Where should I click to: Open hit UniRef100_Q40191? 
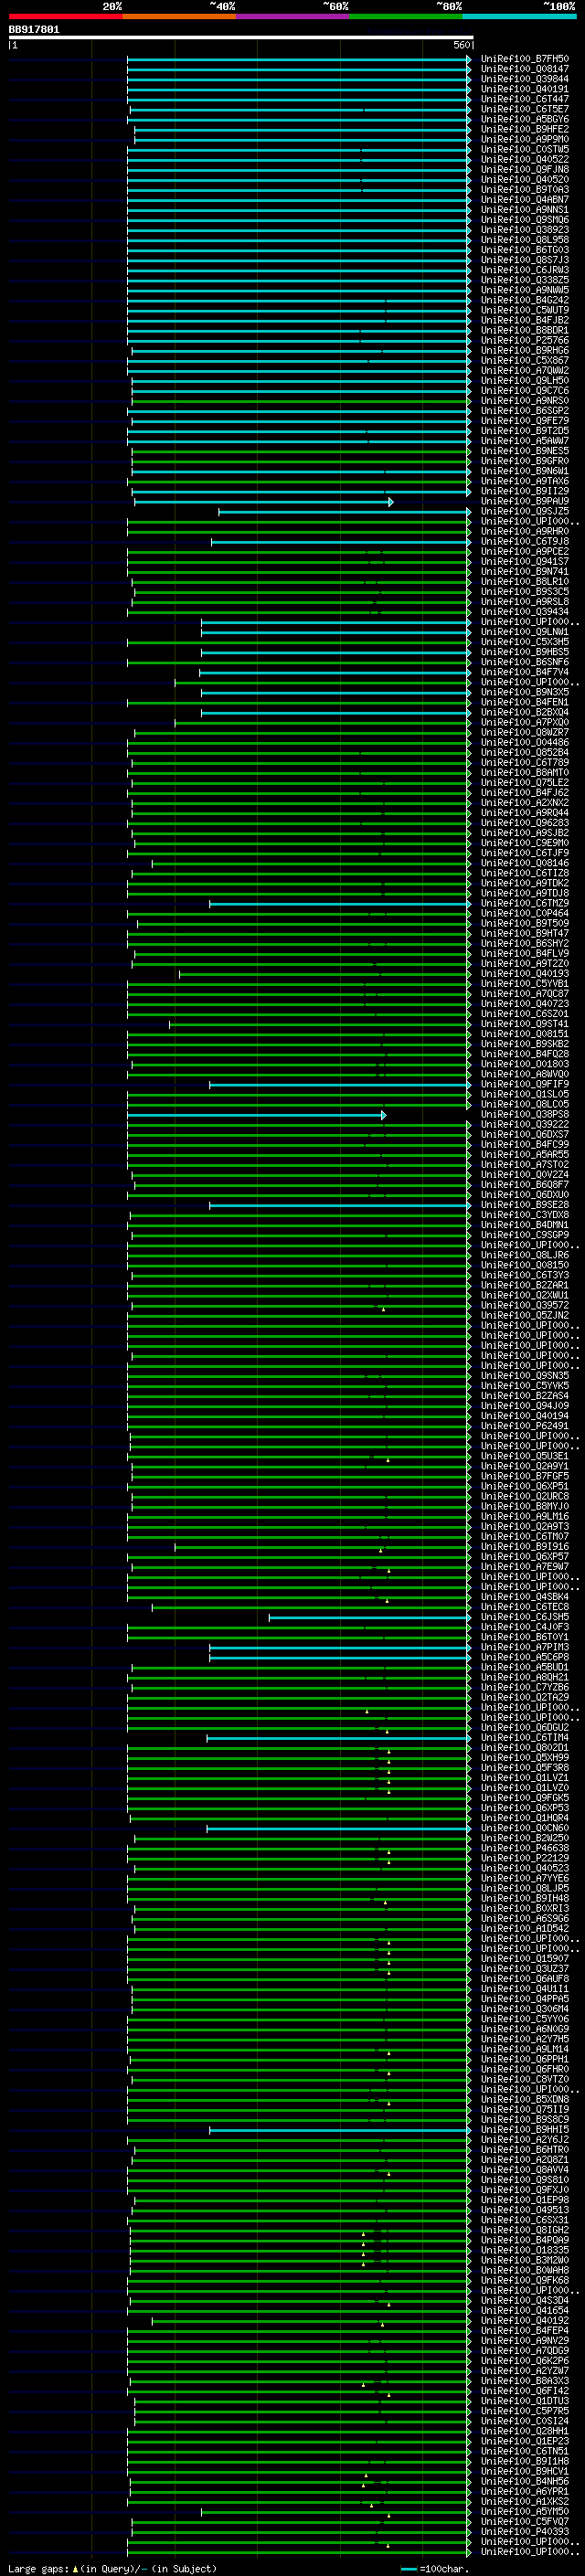(x=524, y=89)
